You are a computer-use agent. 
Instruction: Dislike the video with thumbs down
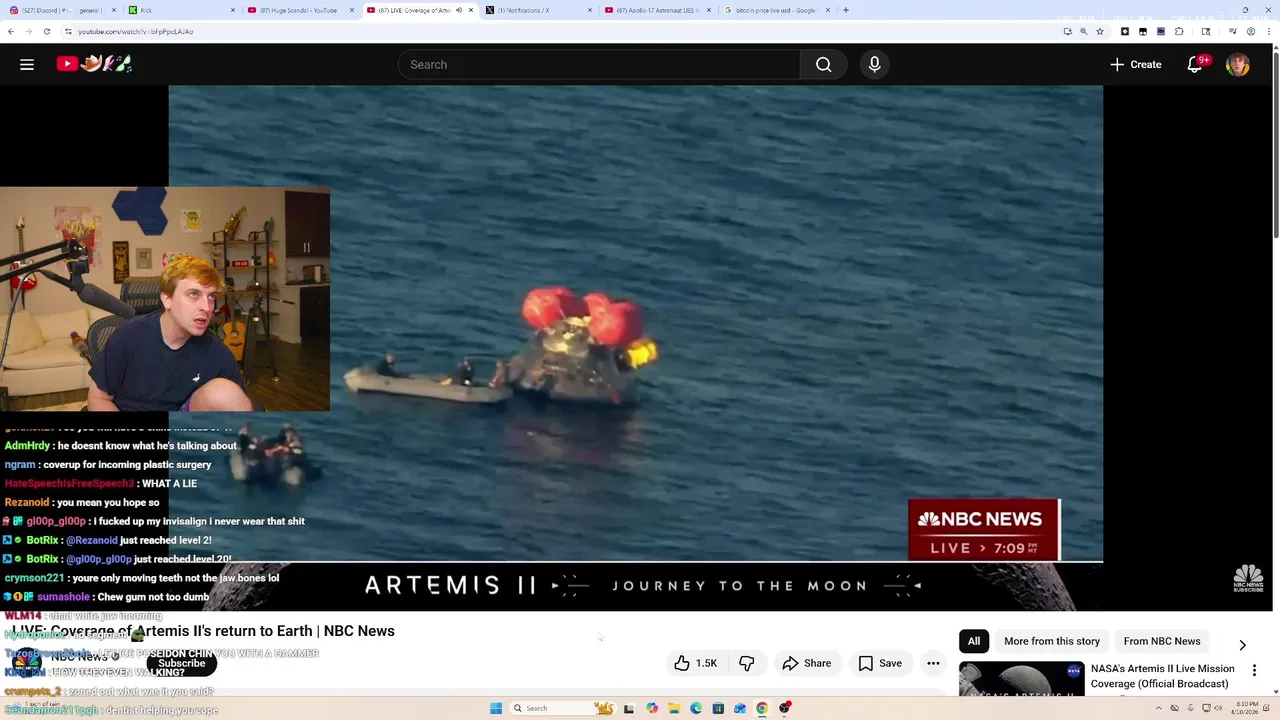(x=747, y=663)
